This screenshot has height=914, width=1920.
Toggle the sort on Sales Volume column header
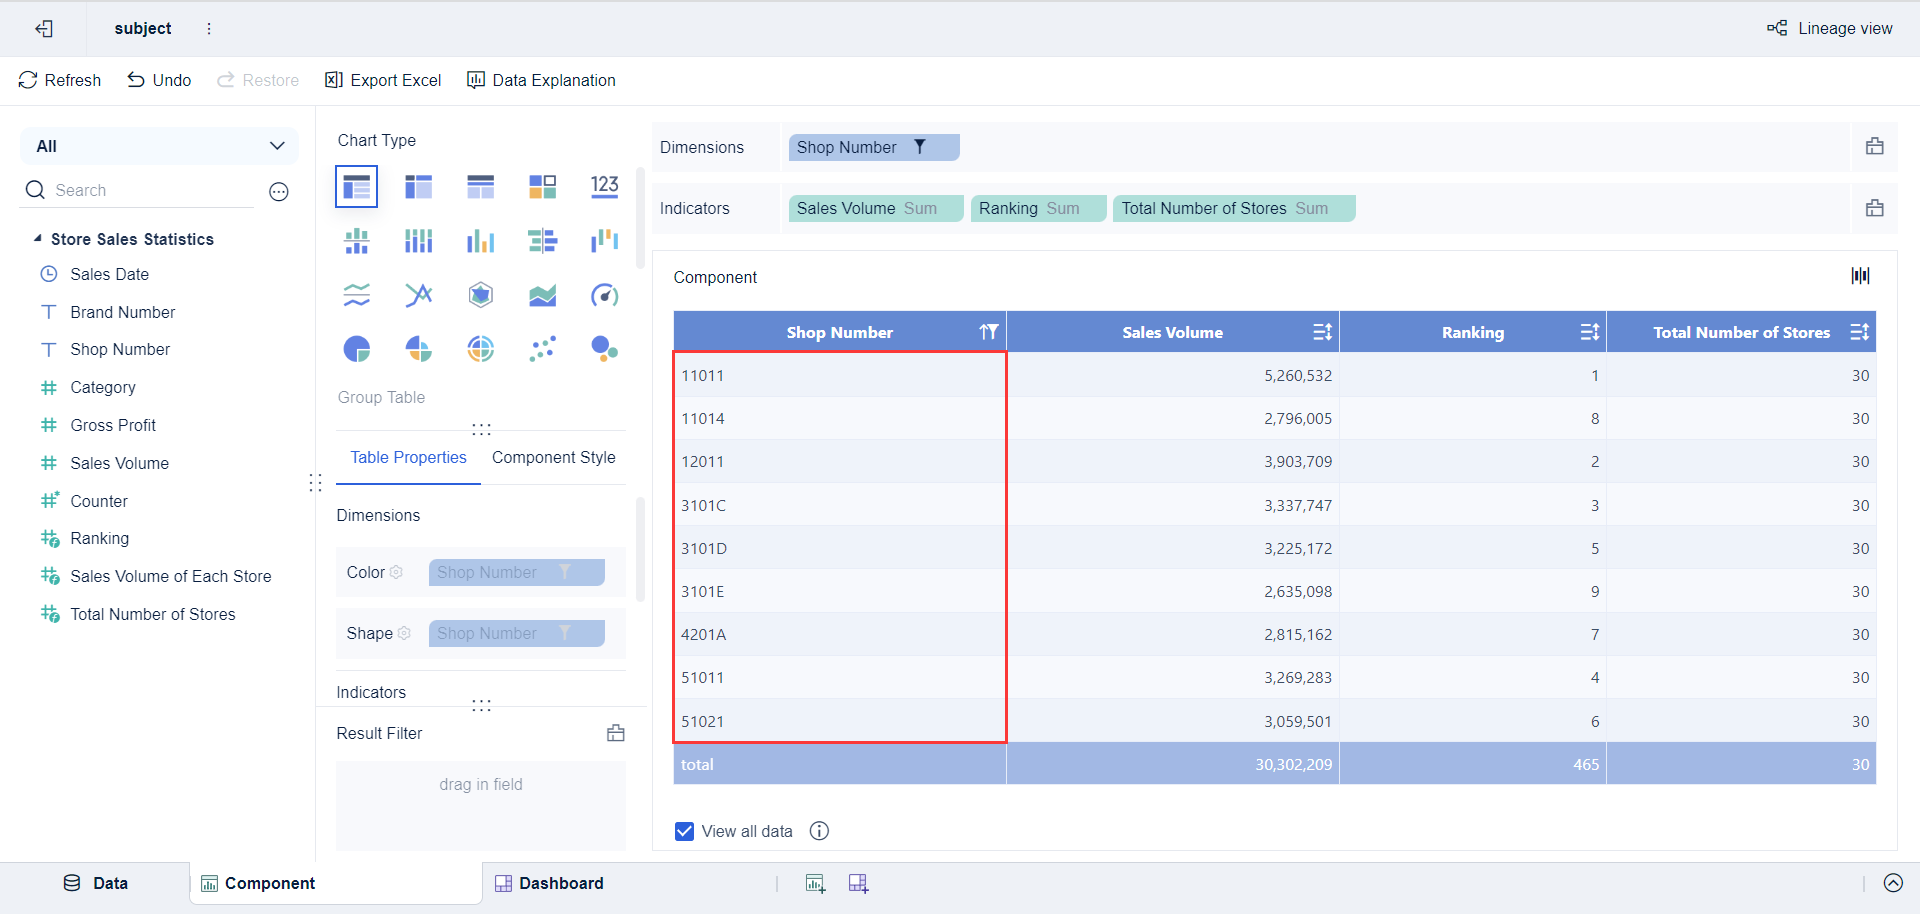pos(1322,331)
